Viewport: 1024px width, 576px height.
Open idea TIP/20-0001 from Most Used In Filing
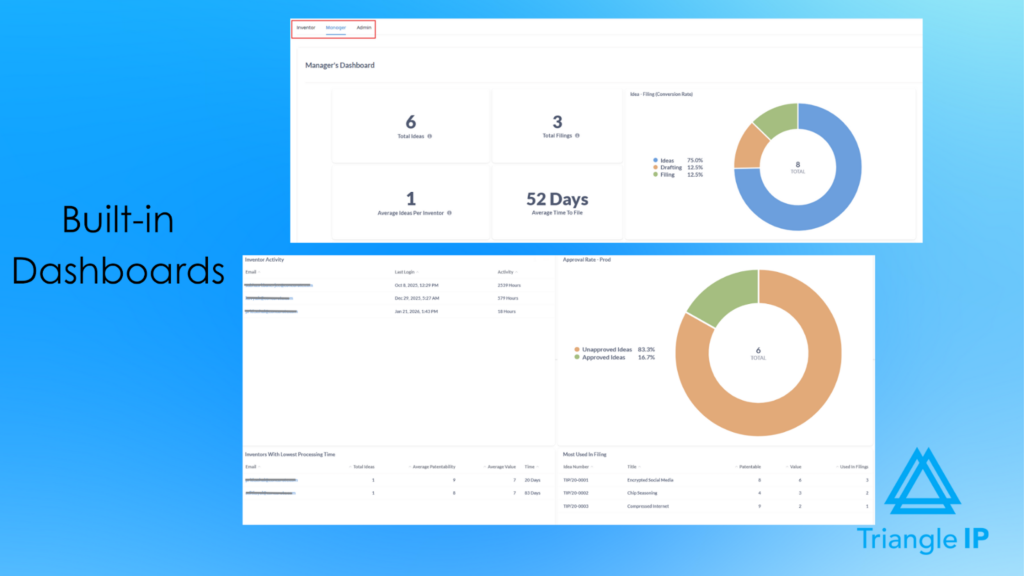(576, 480)
